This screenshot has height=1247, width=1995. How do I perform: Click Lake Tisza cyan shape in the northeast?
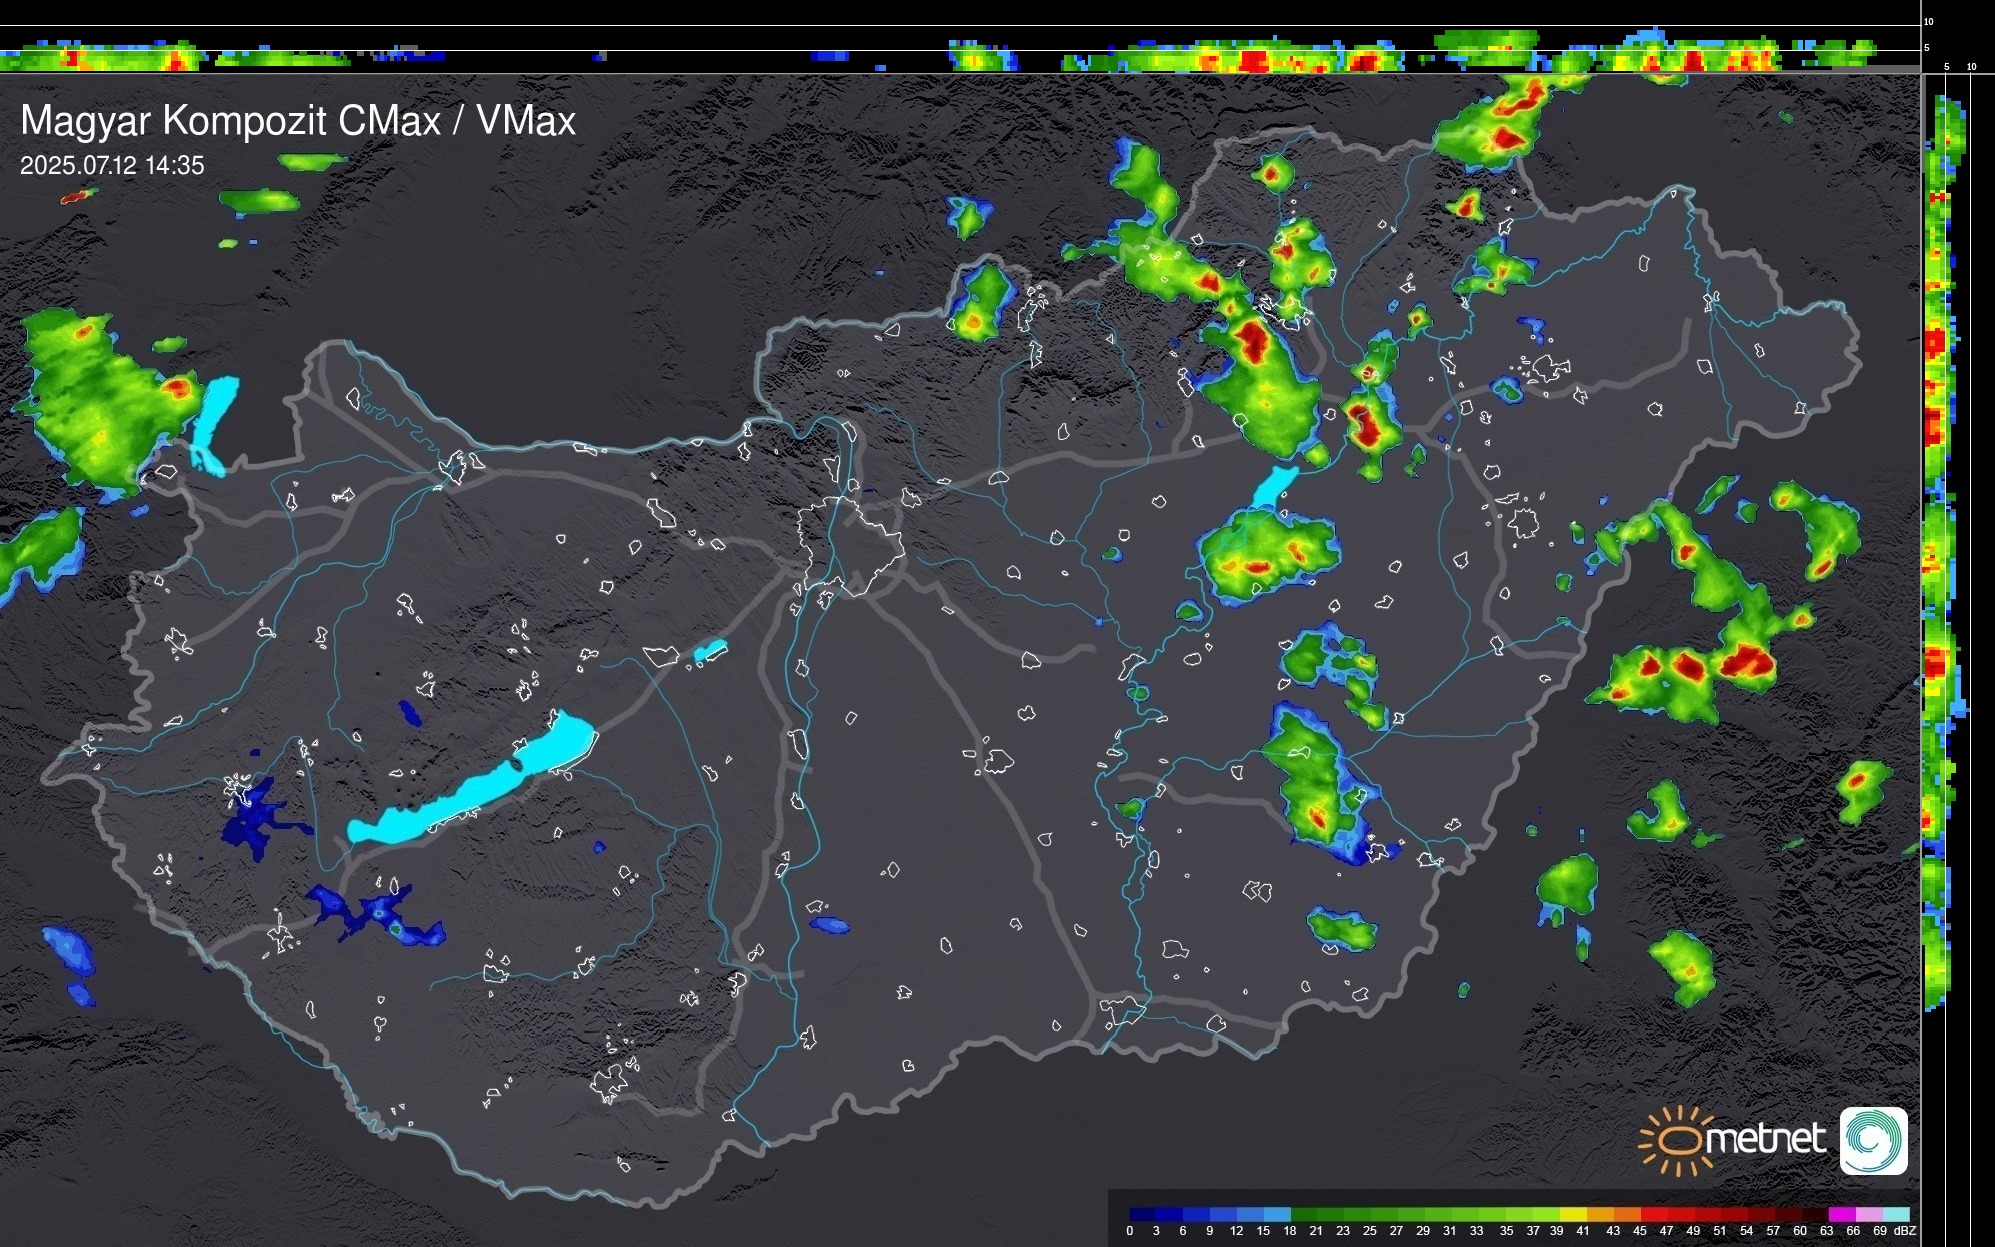click(1273, 488)
